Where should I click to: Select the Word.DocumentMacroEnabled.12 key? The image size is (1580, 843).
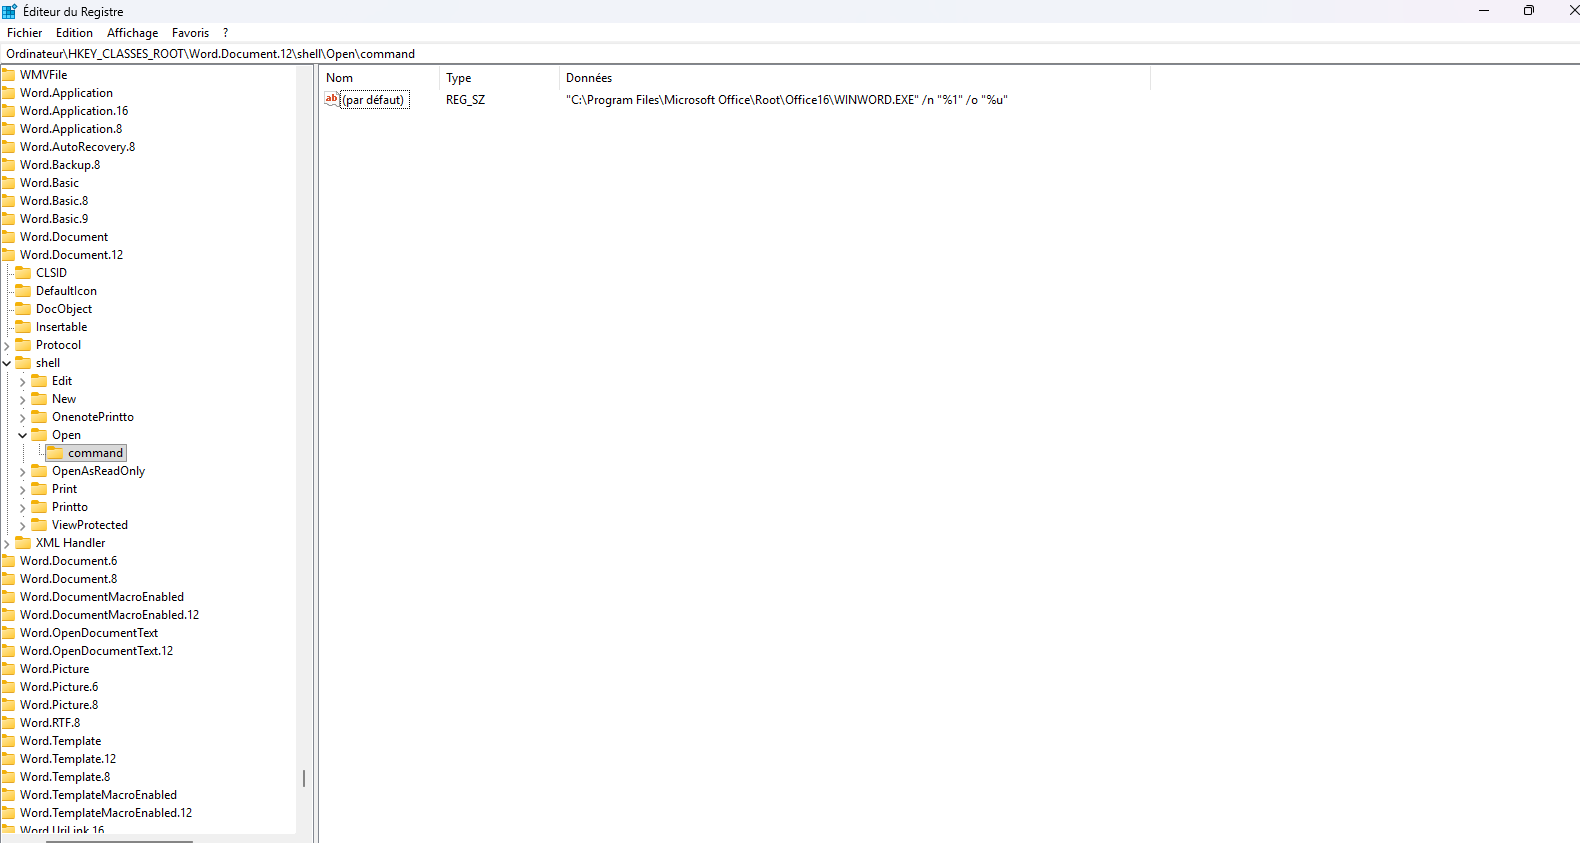(109, 615)
